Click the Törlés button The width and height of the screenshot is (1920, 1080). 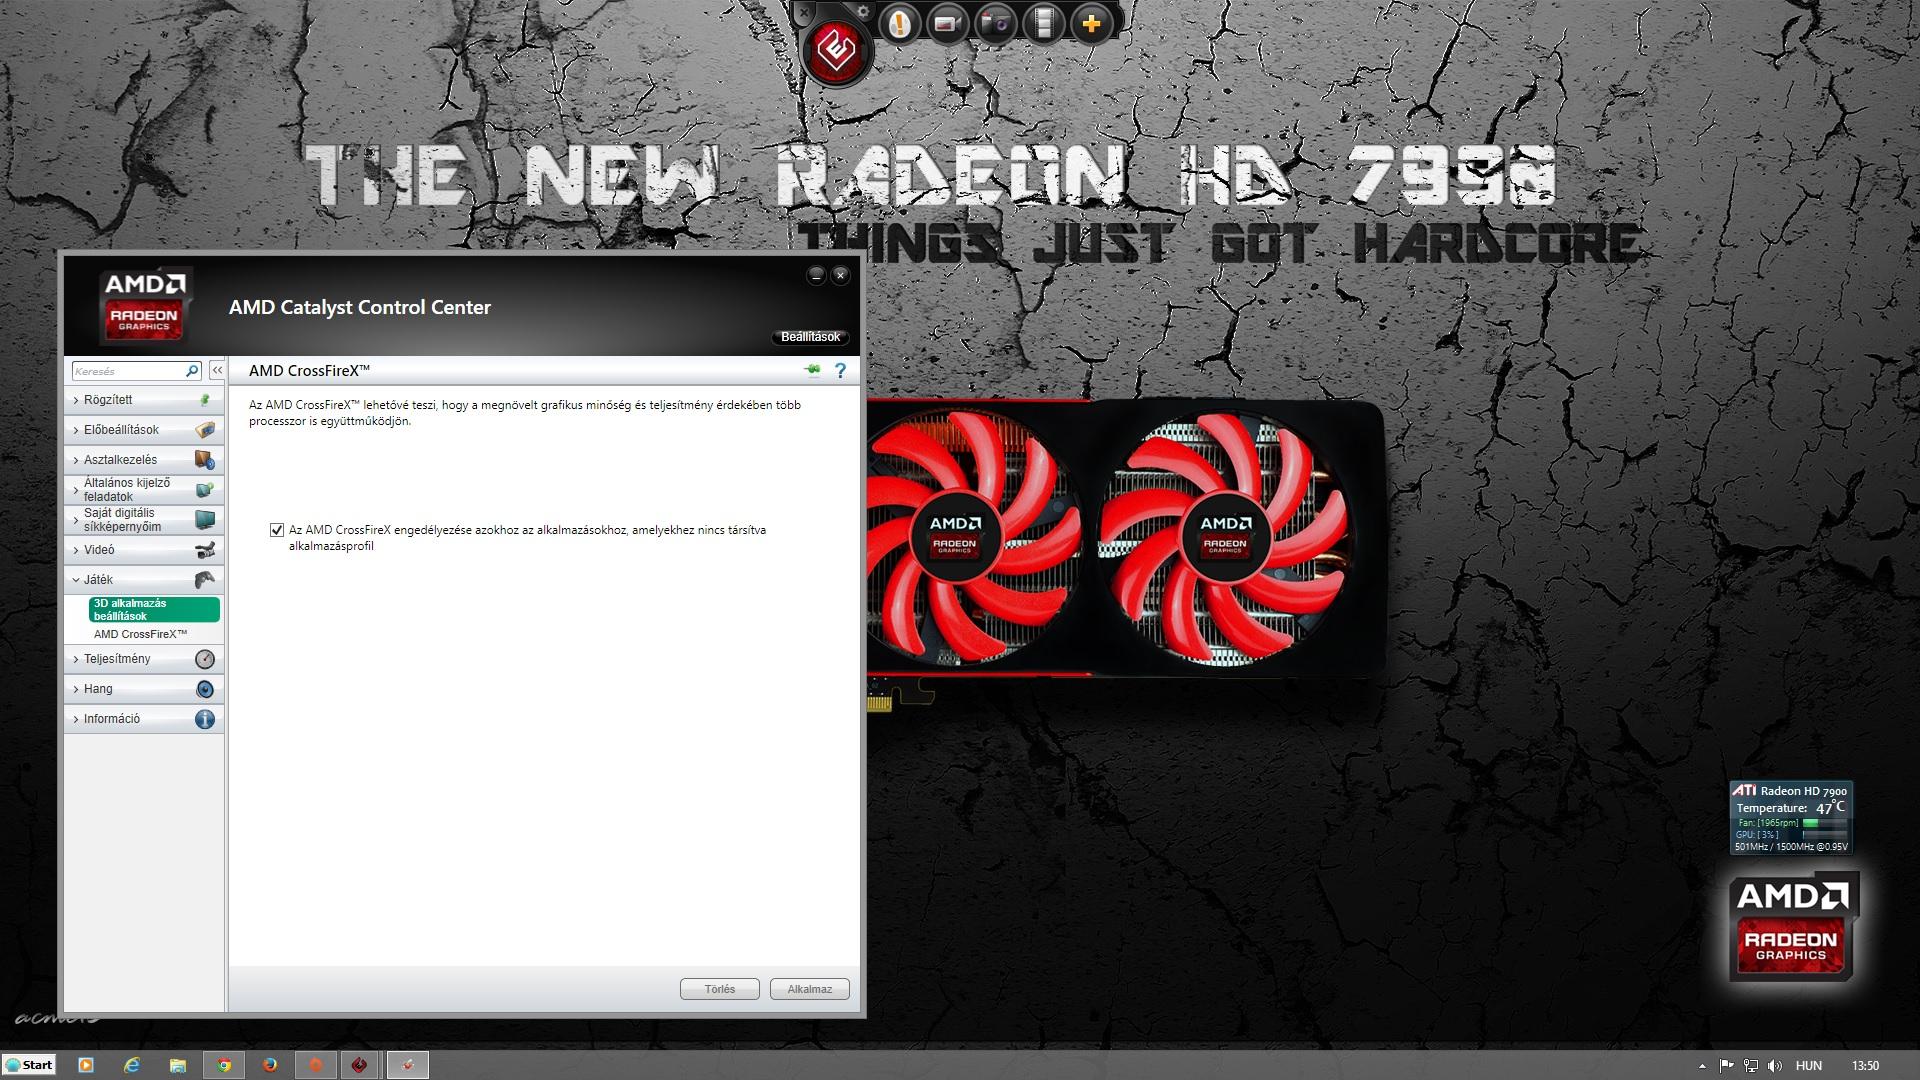coord(720,989)
